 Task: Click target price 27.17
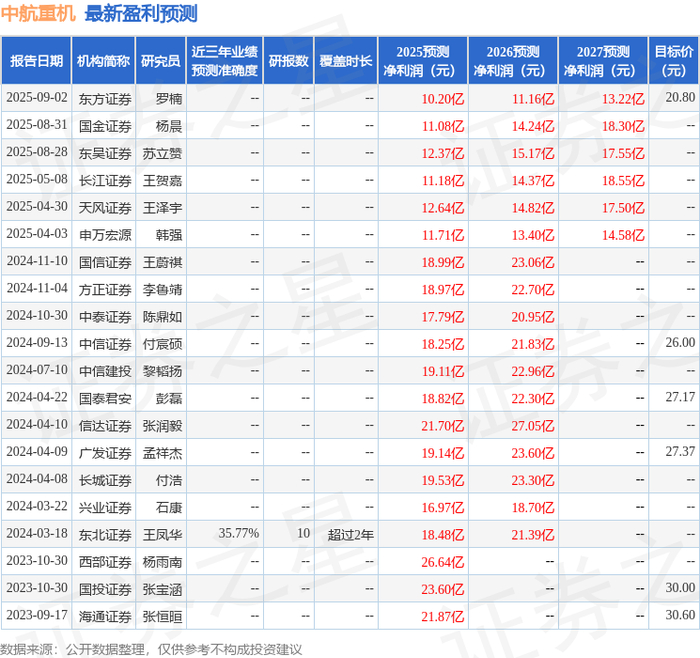click(680, 397)
